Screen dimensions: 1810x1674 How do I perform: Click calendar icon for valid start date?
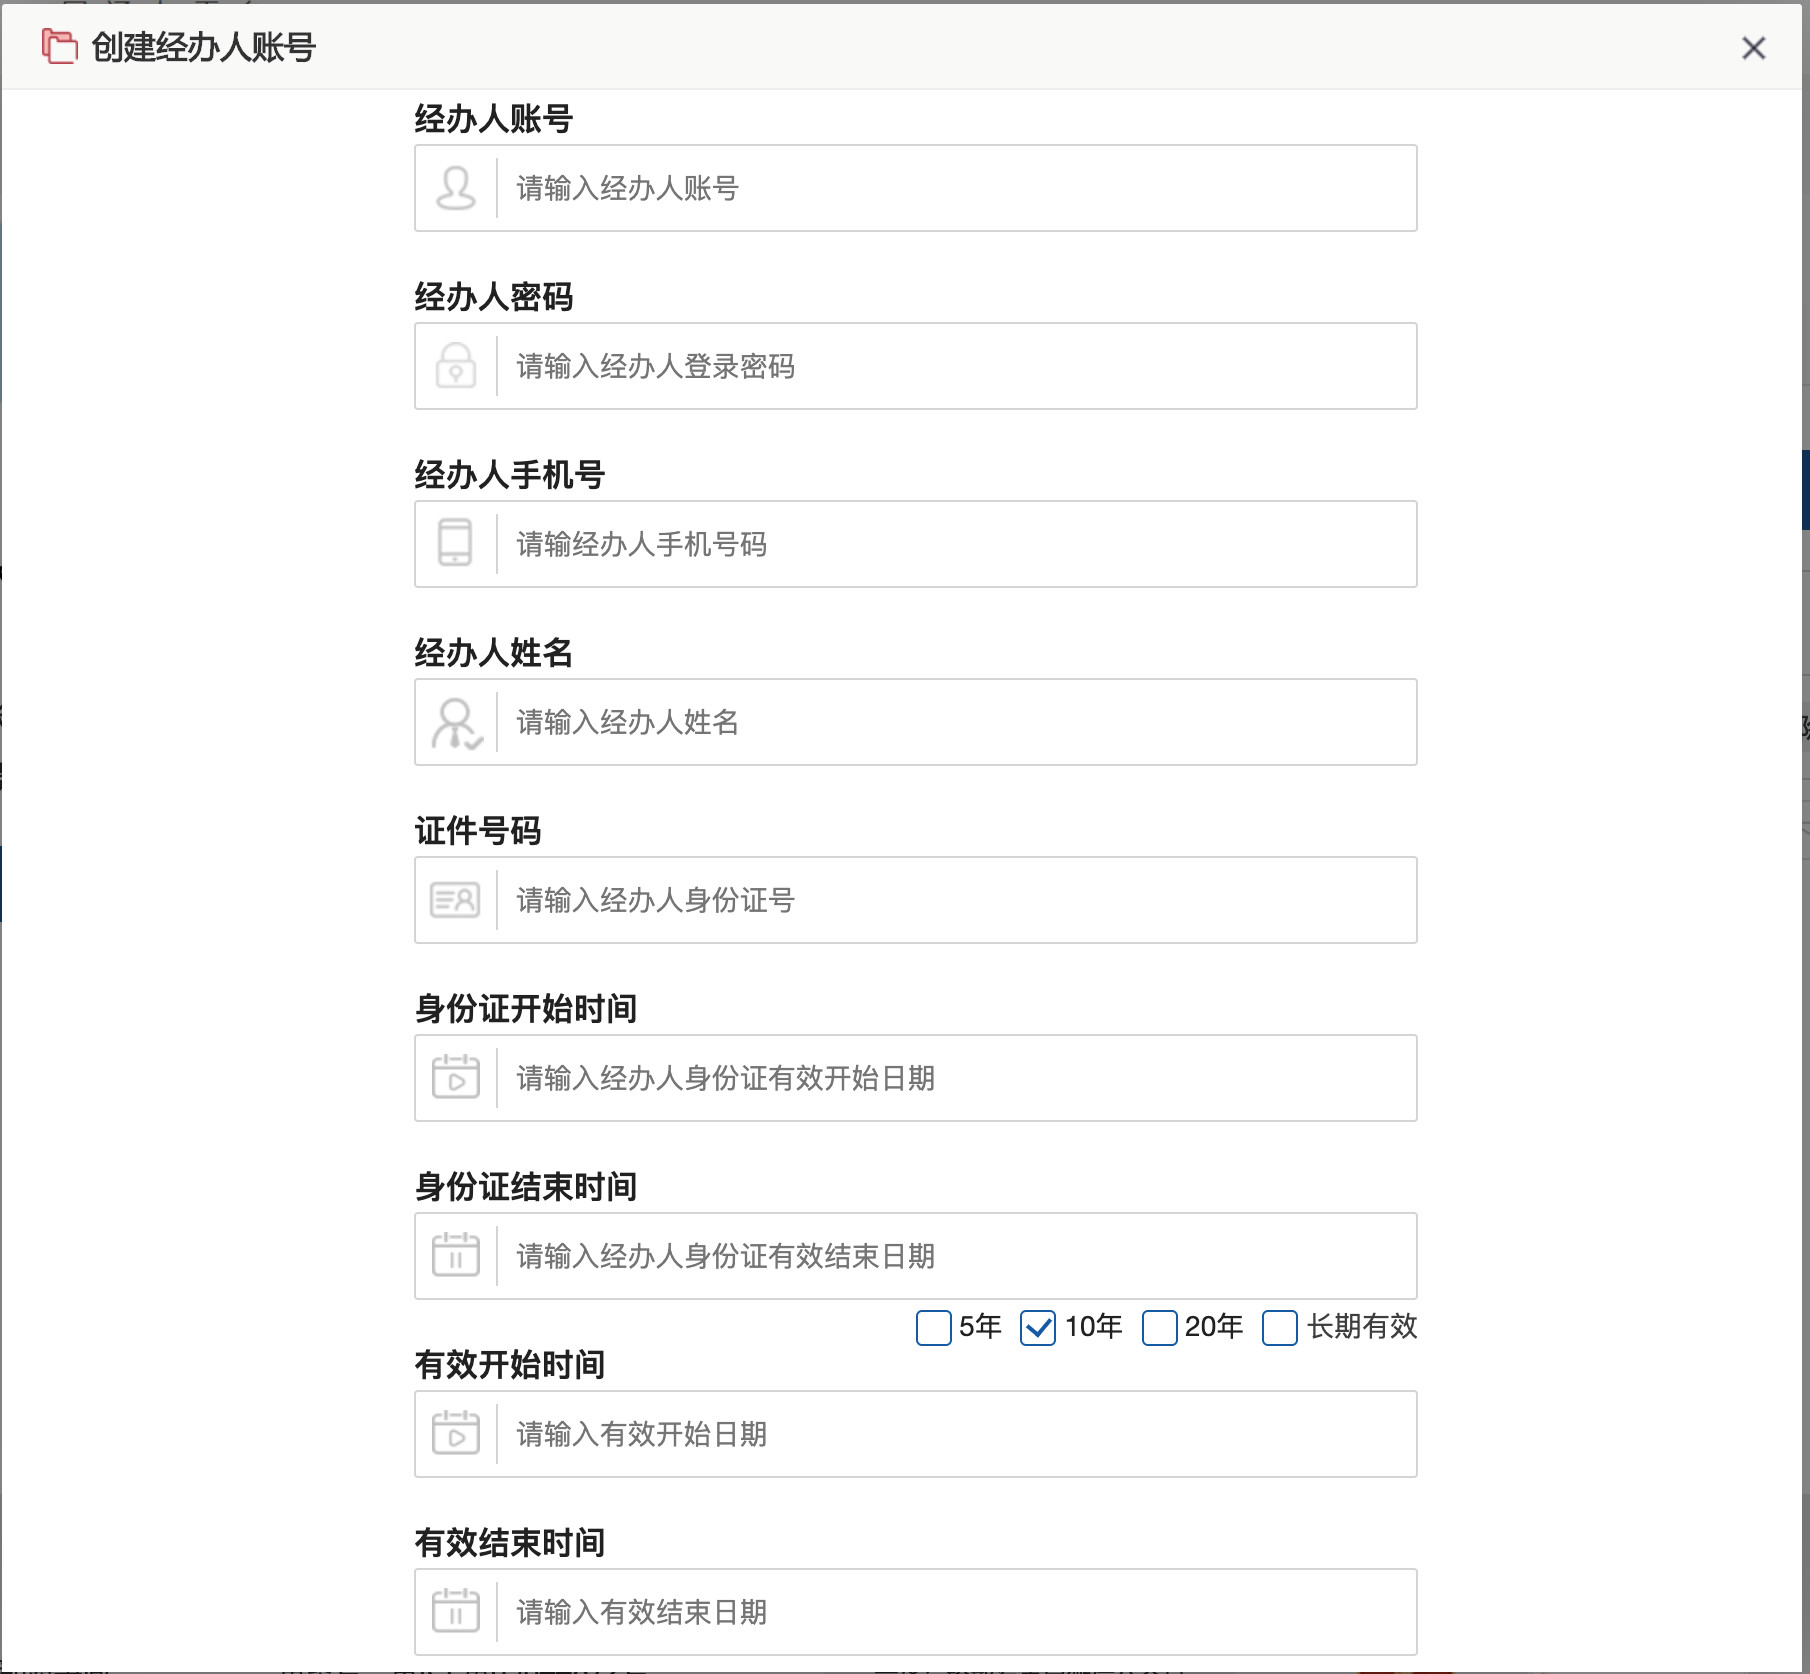tap(456, 1434)
